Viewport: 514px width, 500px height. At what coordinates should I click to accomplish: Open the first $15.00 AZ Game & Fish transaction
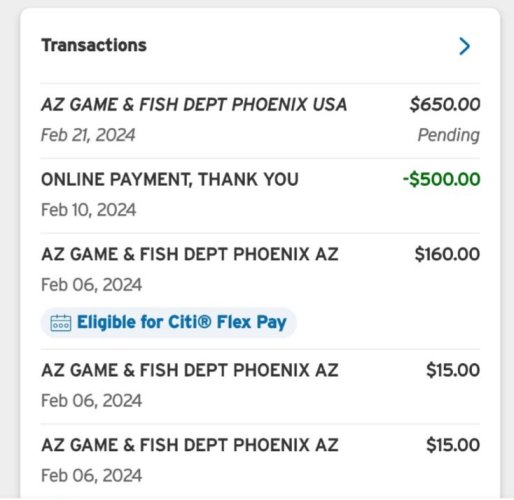coord(260,386)
